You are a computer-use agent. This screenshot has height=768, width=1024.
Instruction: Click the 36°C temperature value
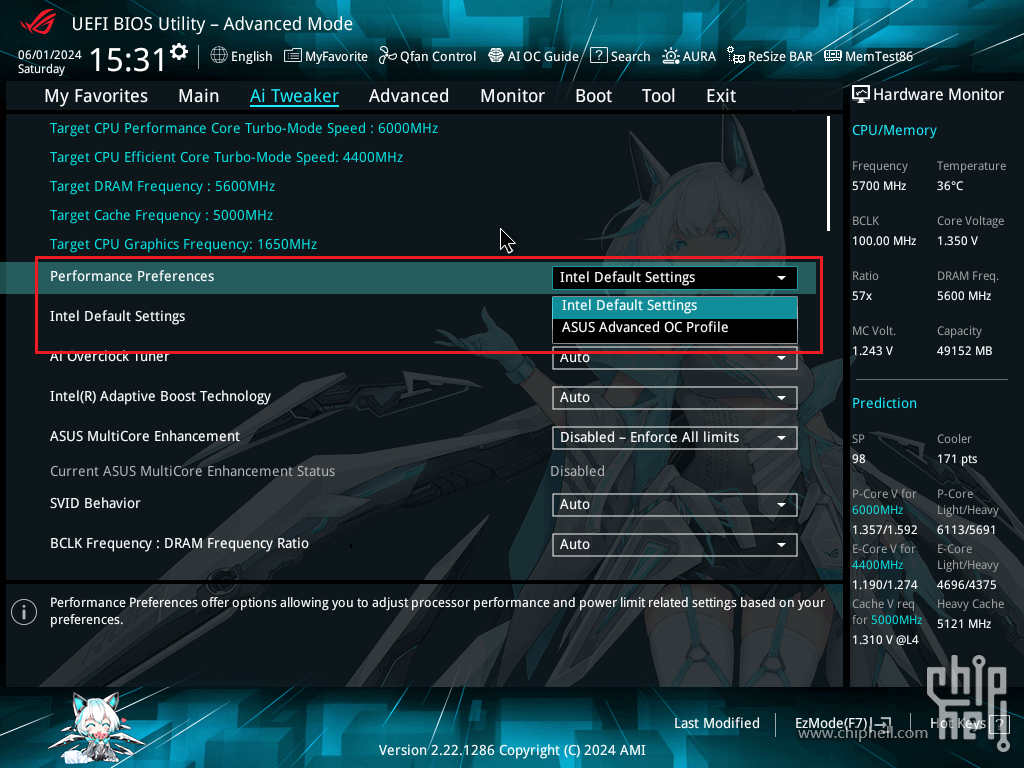950,185
